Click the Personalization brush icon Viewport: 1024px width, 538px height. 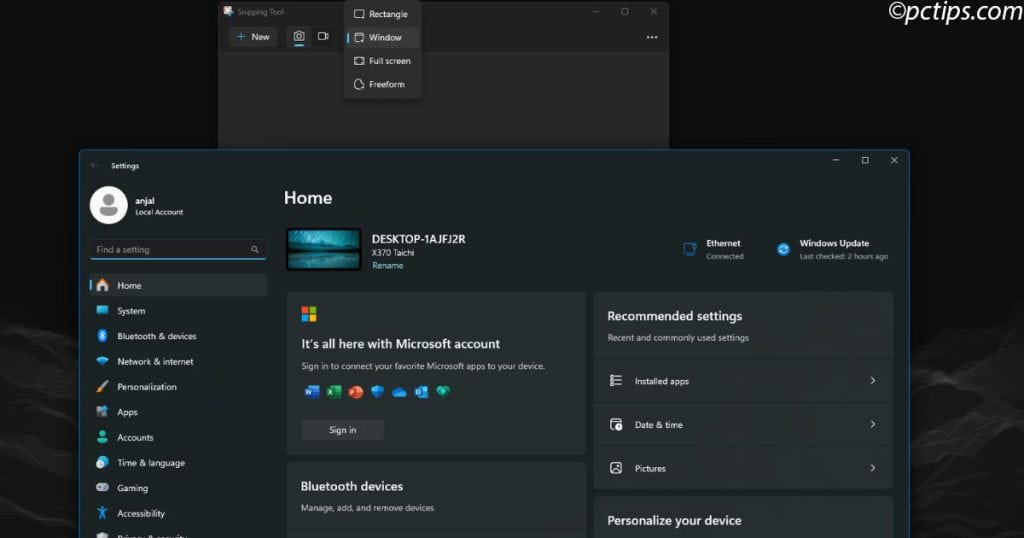(103, 387)
